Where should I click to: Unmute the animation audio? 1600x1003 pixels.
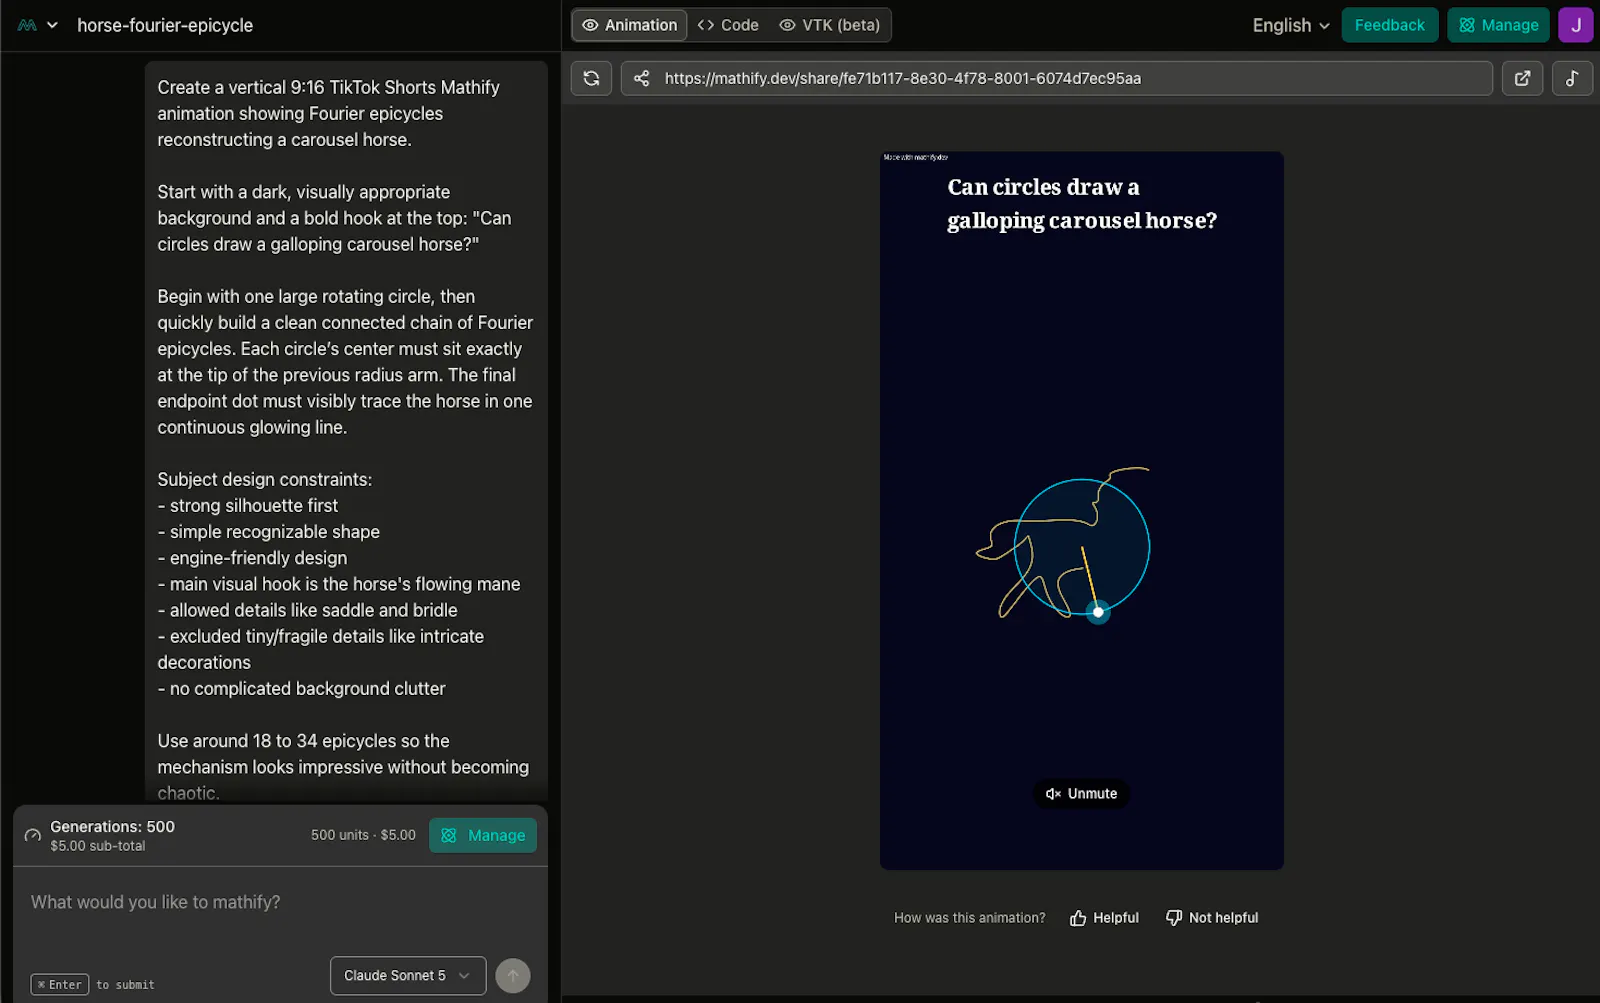click(1081, 793)
